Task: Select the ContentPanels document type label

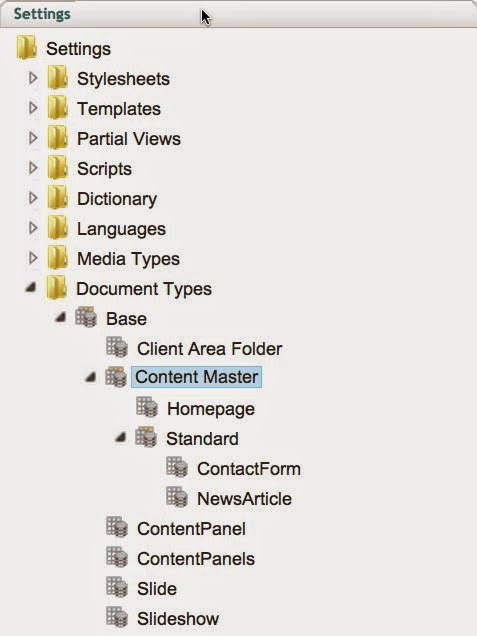Action: click(x=196, y=559)
